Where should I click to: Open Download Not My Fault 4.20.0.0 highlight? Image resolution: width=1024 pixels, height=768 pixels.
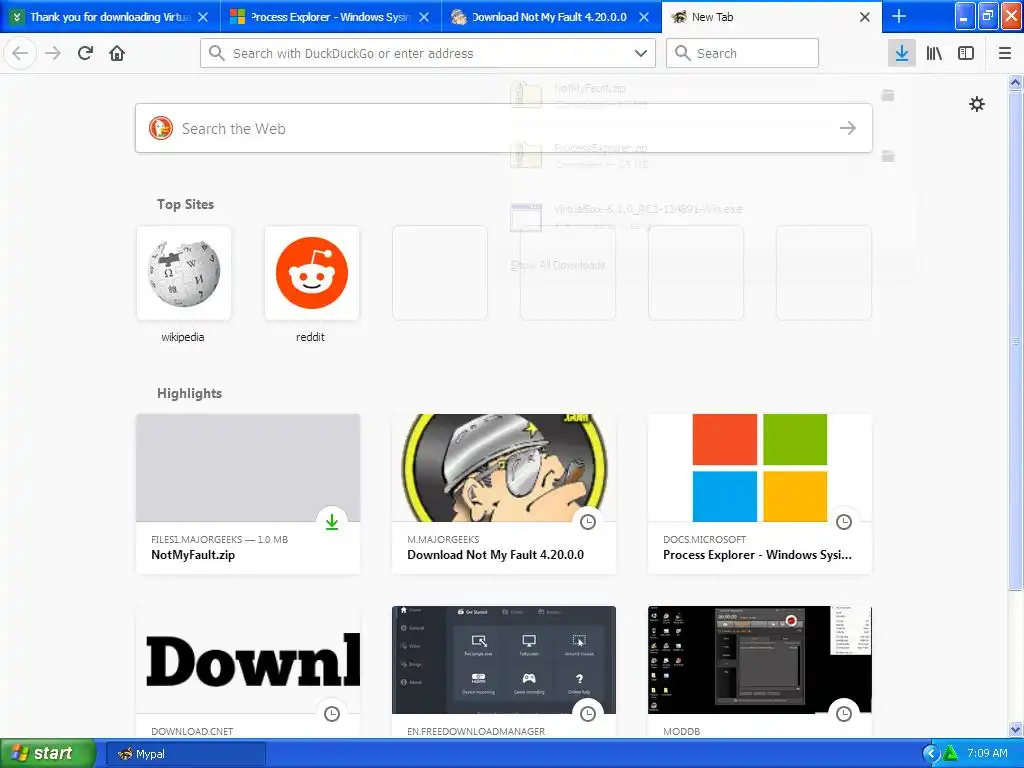(504, 494)
